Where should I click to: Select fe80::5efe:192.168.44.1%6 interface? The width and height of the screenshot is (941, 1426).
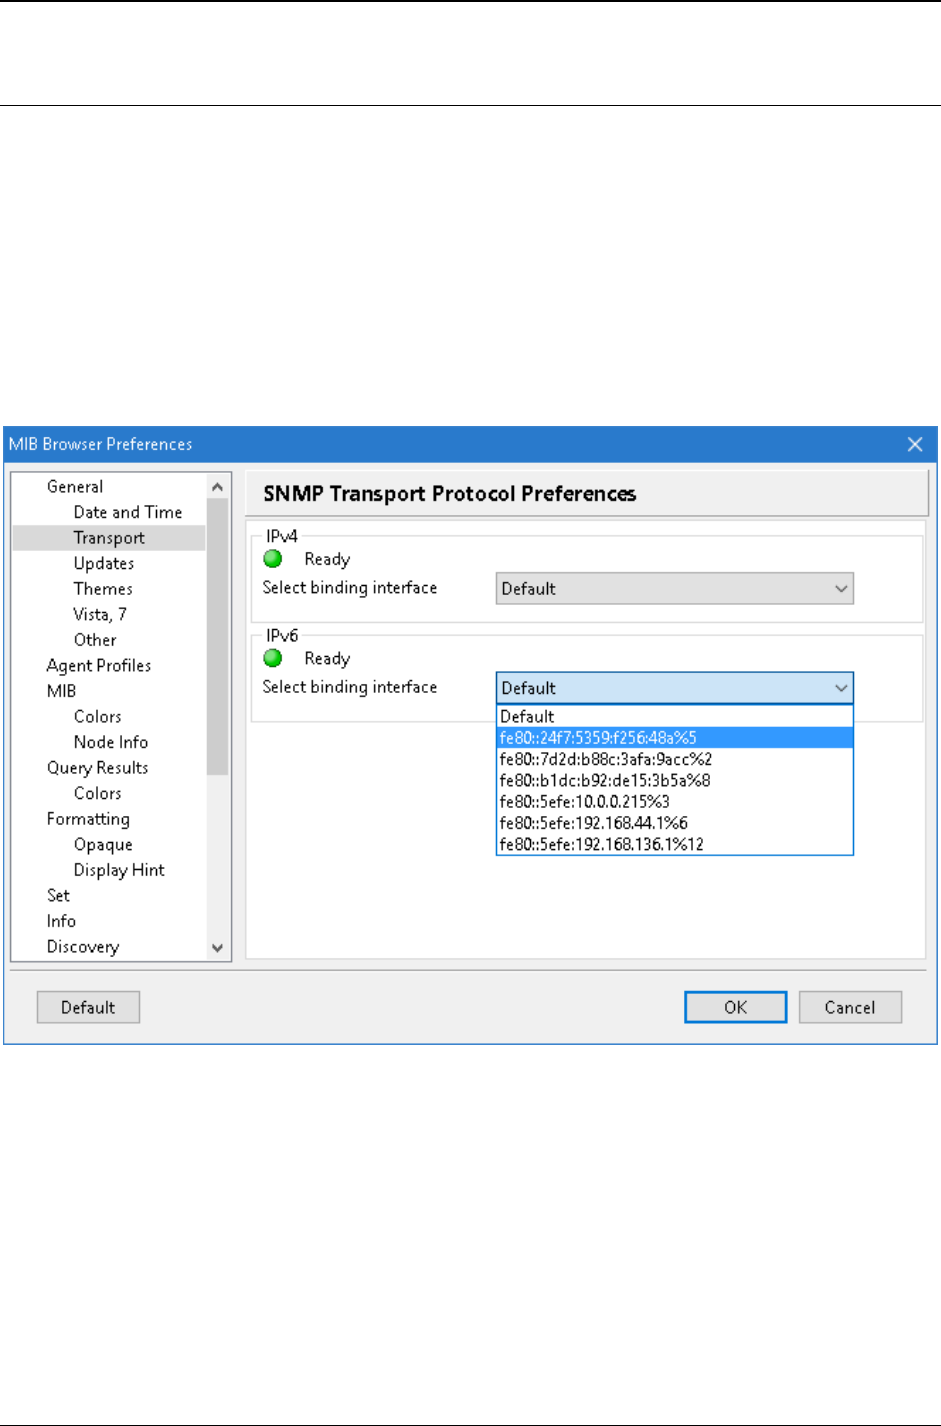coord(675,823)
